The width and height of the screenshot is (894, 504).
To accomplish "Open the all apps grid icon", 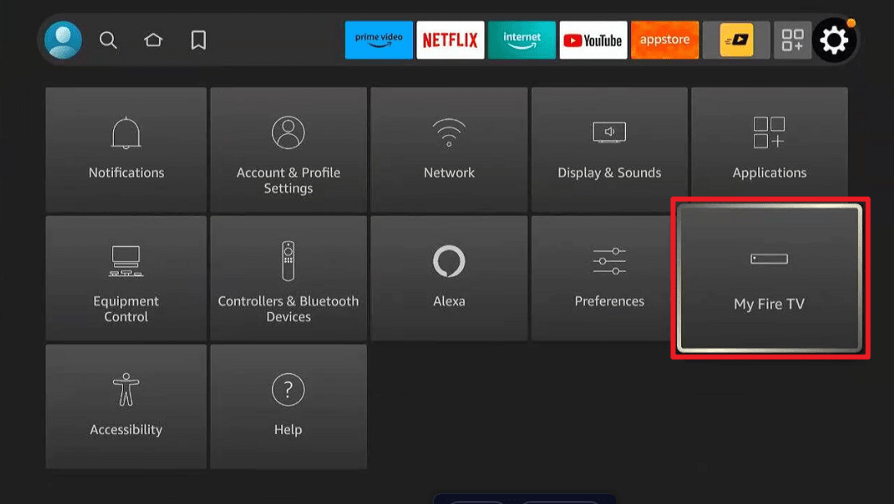I will point(793,40).
